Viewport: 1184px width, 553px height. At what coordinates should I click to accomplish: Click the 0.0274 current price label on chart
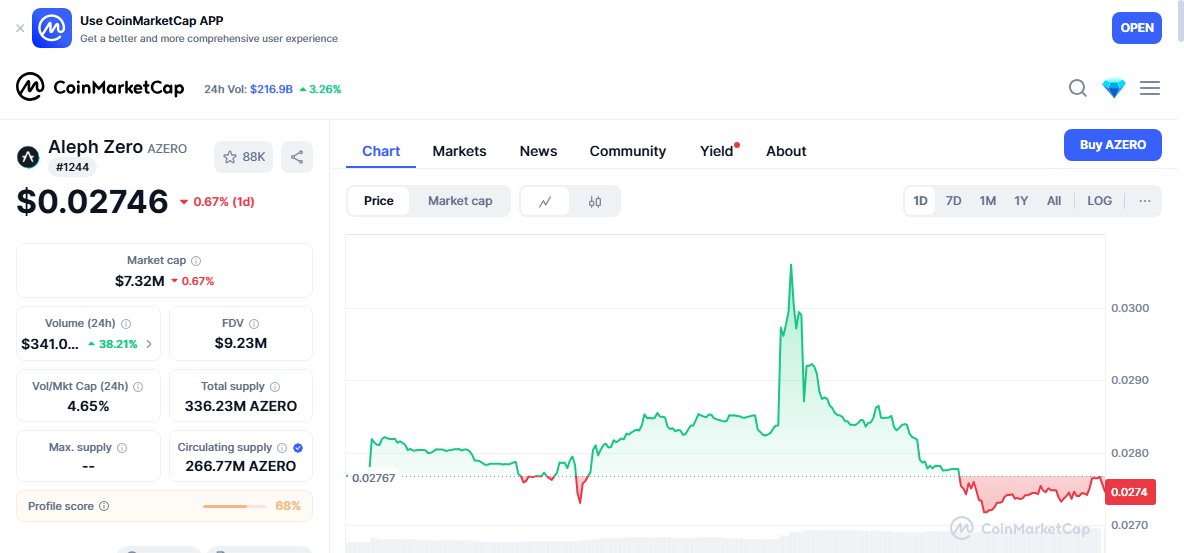(1129, 492)
